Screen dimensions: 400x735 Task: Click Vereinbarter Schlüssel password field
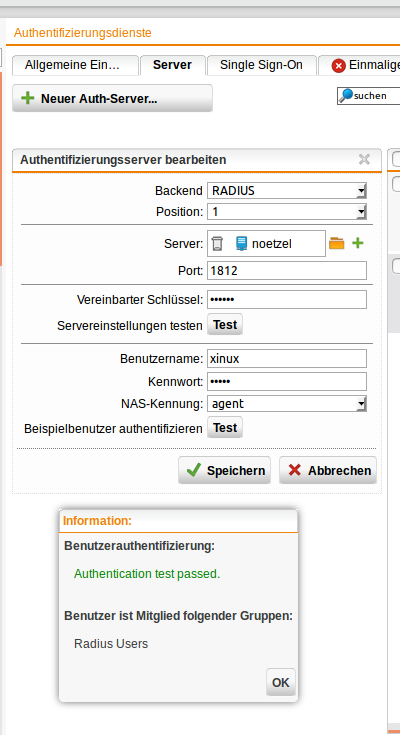click(x=287, y=300)
